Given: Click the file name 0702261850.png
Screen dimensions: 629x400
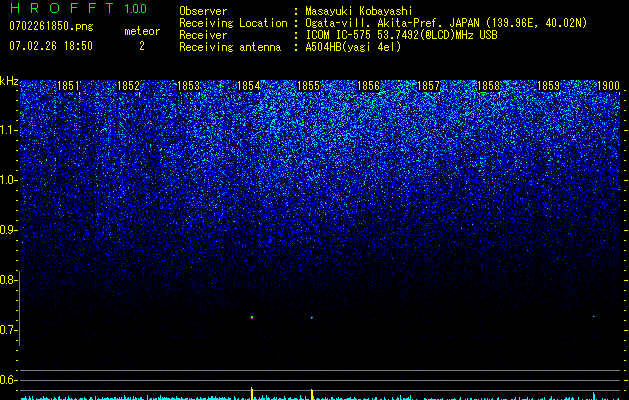Looking at the screenshot, I should (x=51, y=26).
